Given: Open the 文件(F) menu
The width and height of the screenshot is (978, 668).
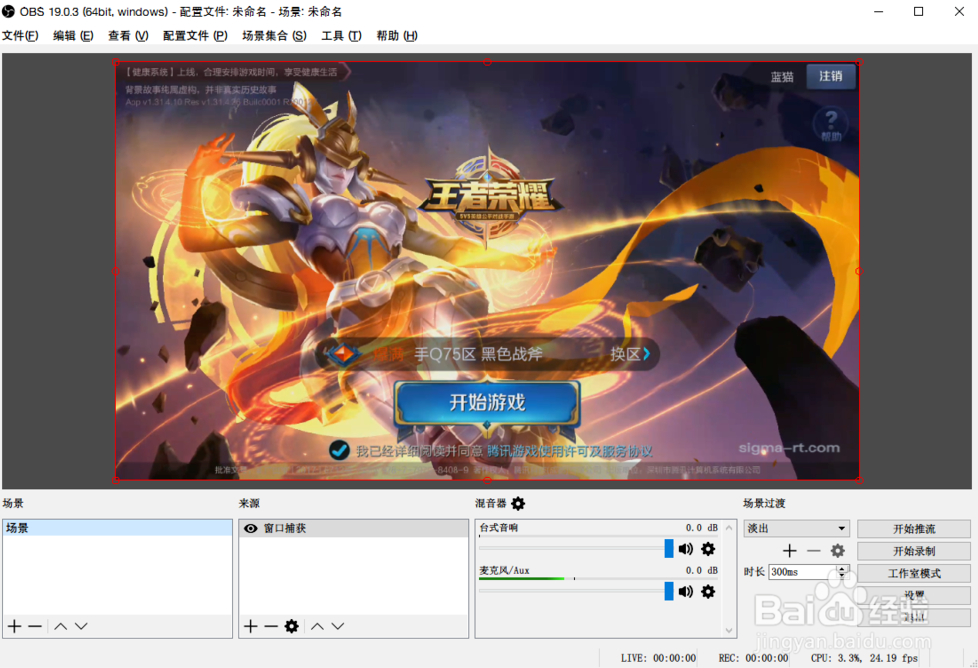Looking at the screenshot, I should 20,36.
